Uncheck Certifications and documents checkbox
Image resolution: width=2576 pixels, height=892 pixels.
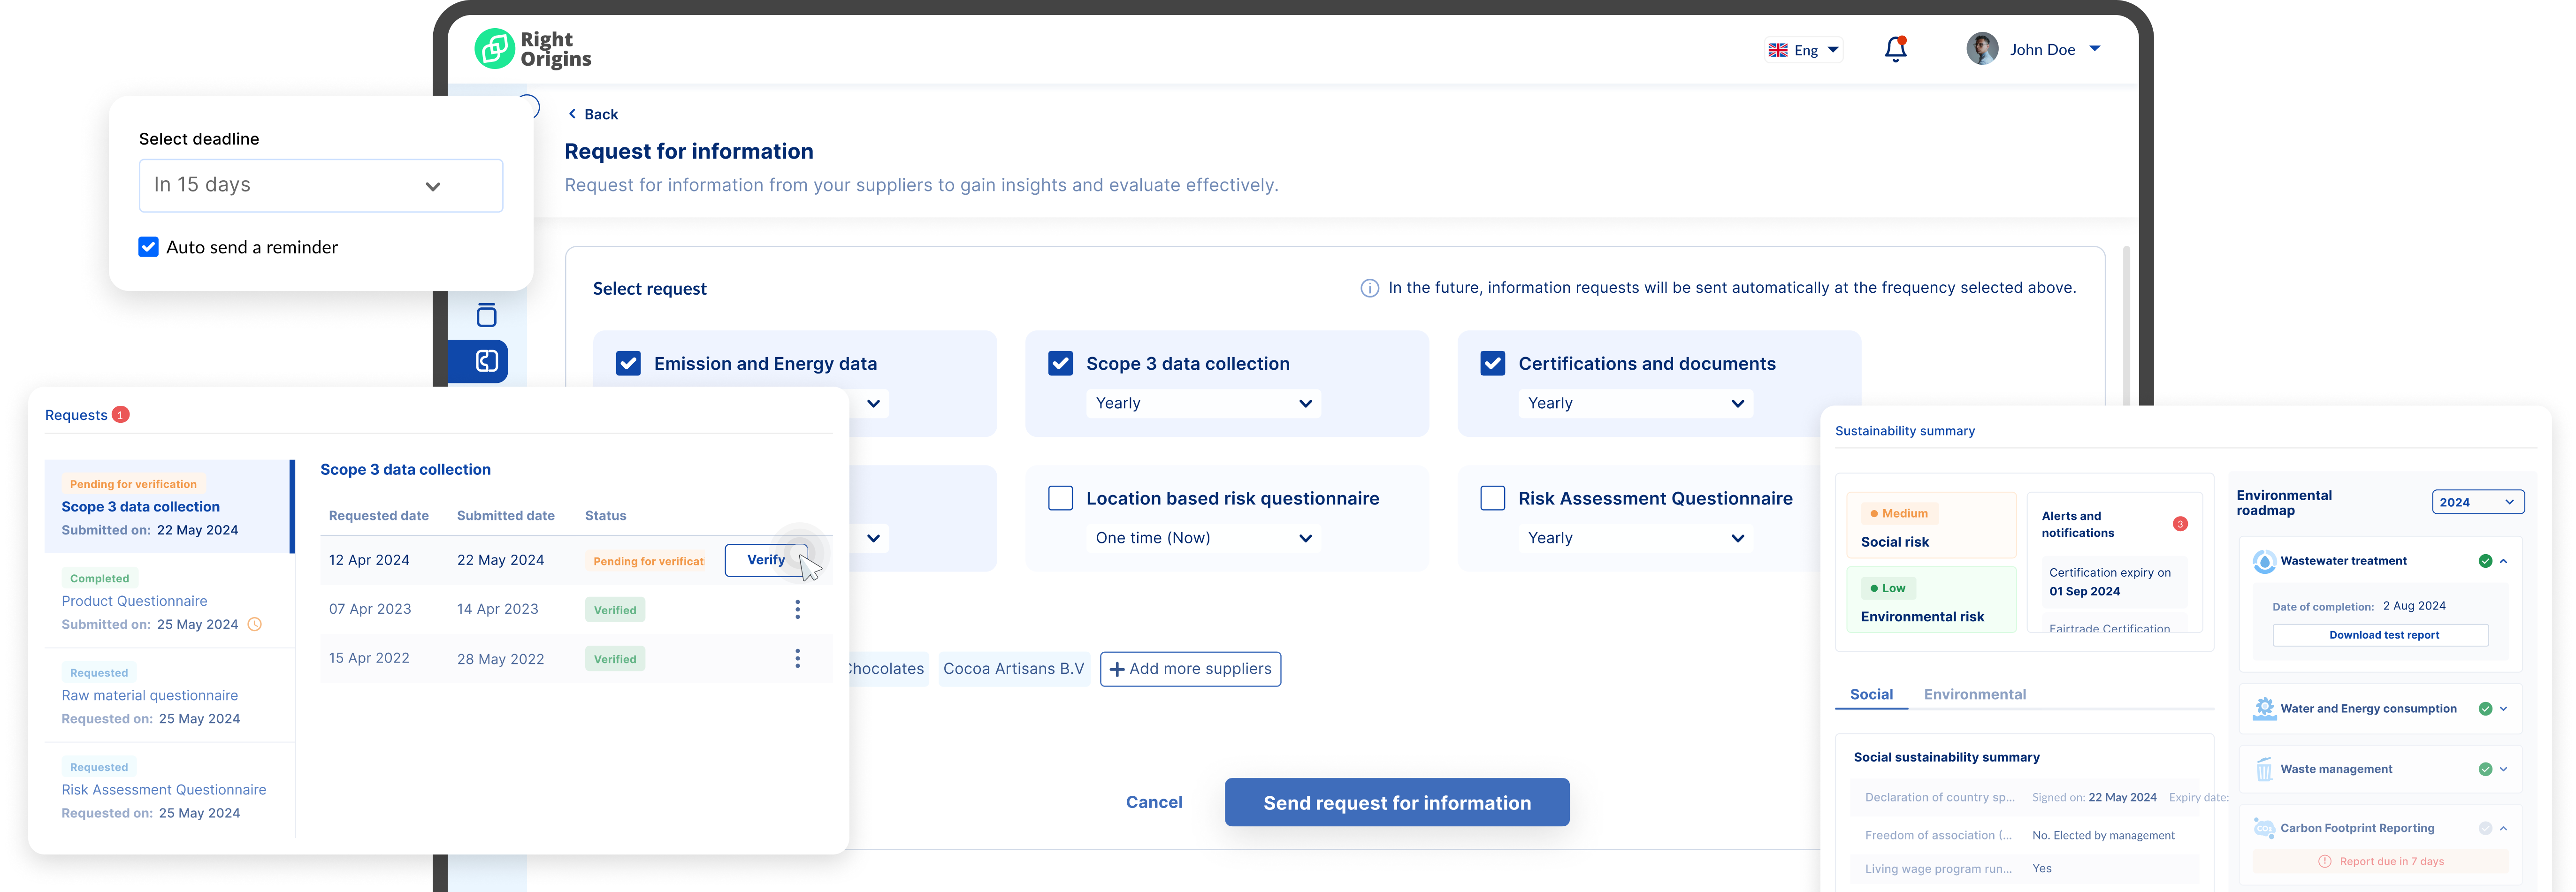(x=1492, y=363)
